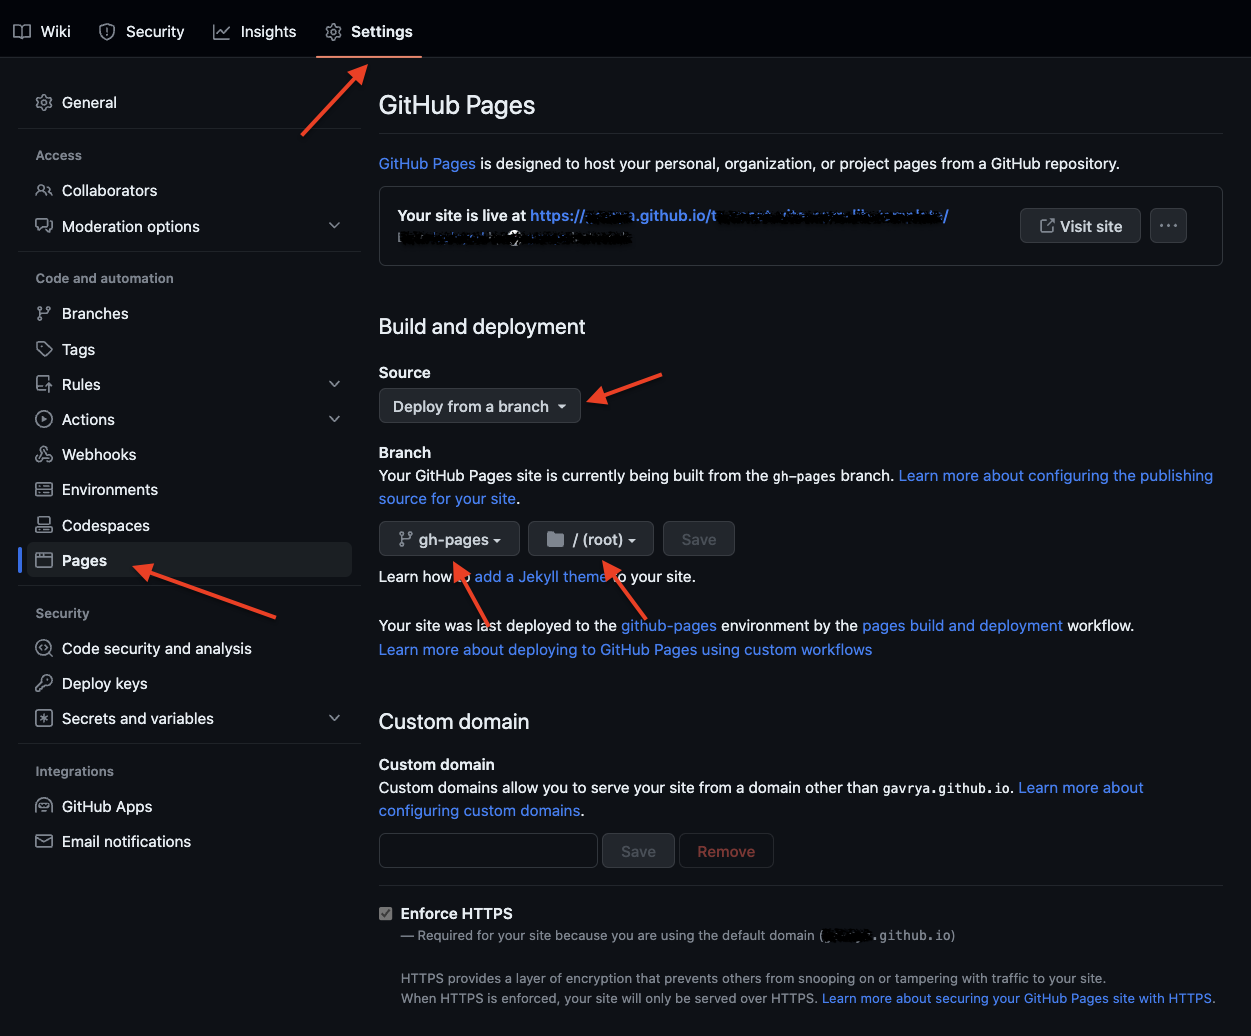Open Codespaces settings page
This screenshot has width=1251, height=1036.
click(x=190, y=525)
